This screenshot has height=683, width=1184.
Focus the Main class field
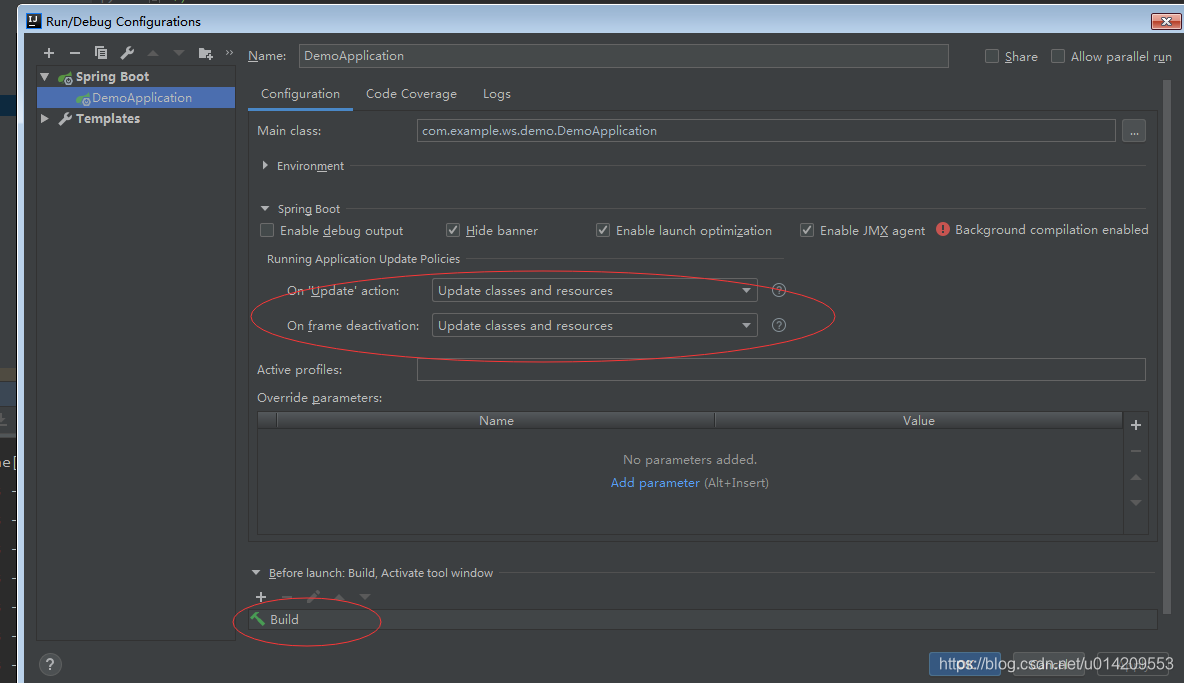coord(766,131)
